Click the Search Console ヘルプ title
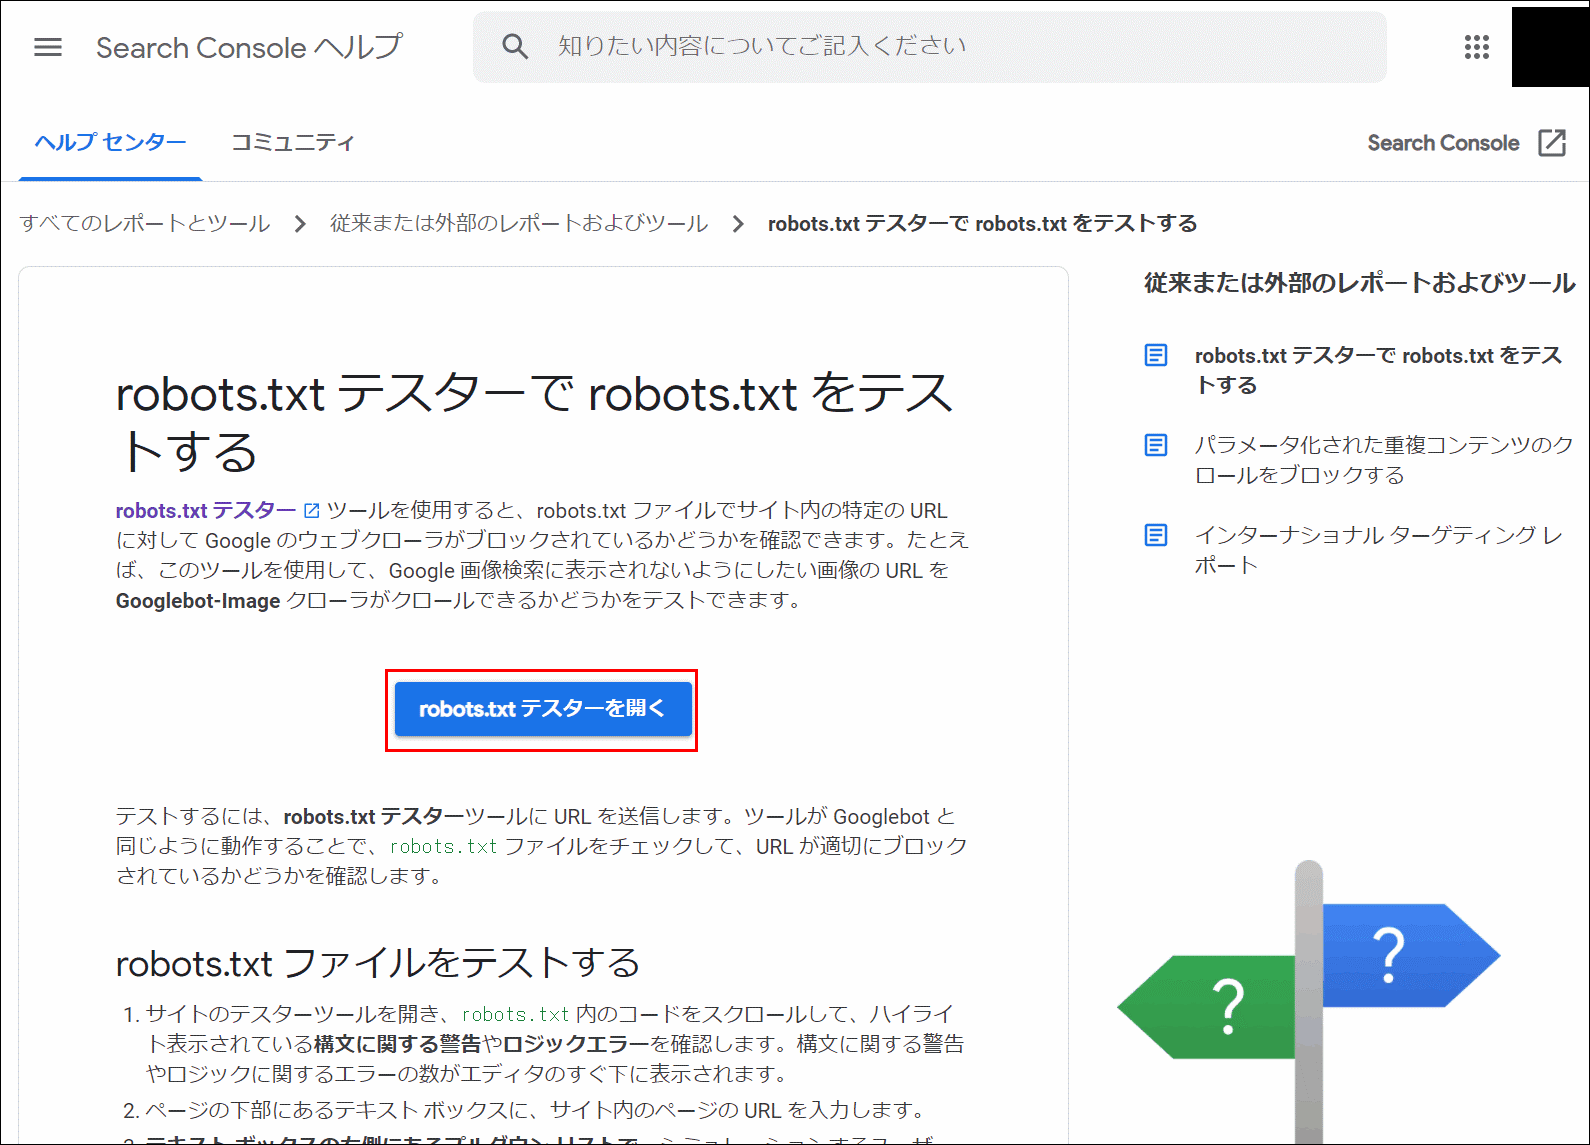Screen dimensions: 1590x1145 (249, 47)
